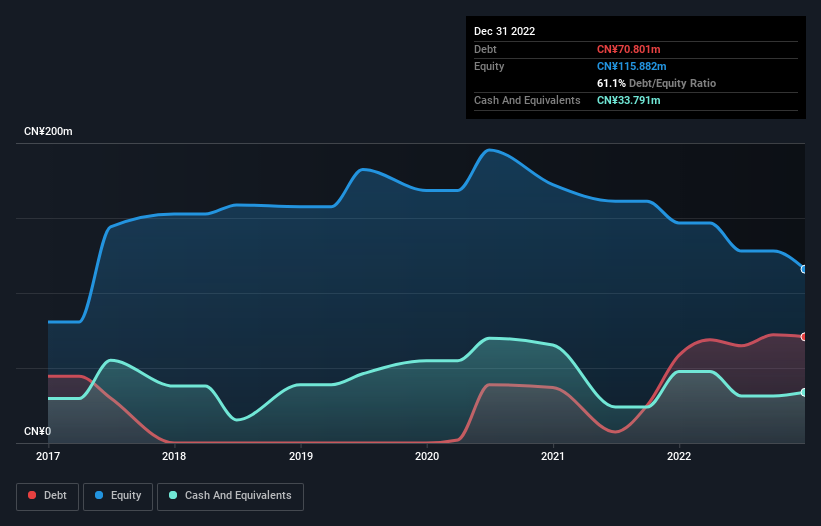Click the teal Cash And Equivalents legend dot
This screenshot has width=821, height=526.
pos(173,495)
